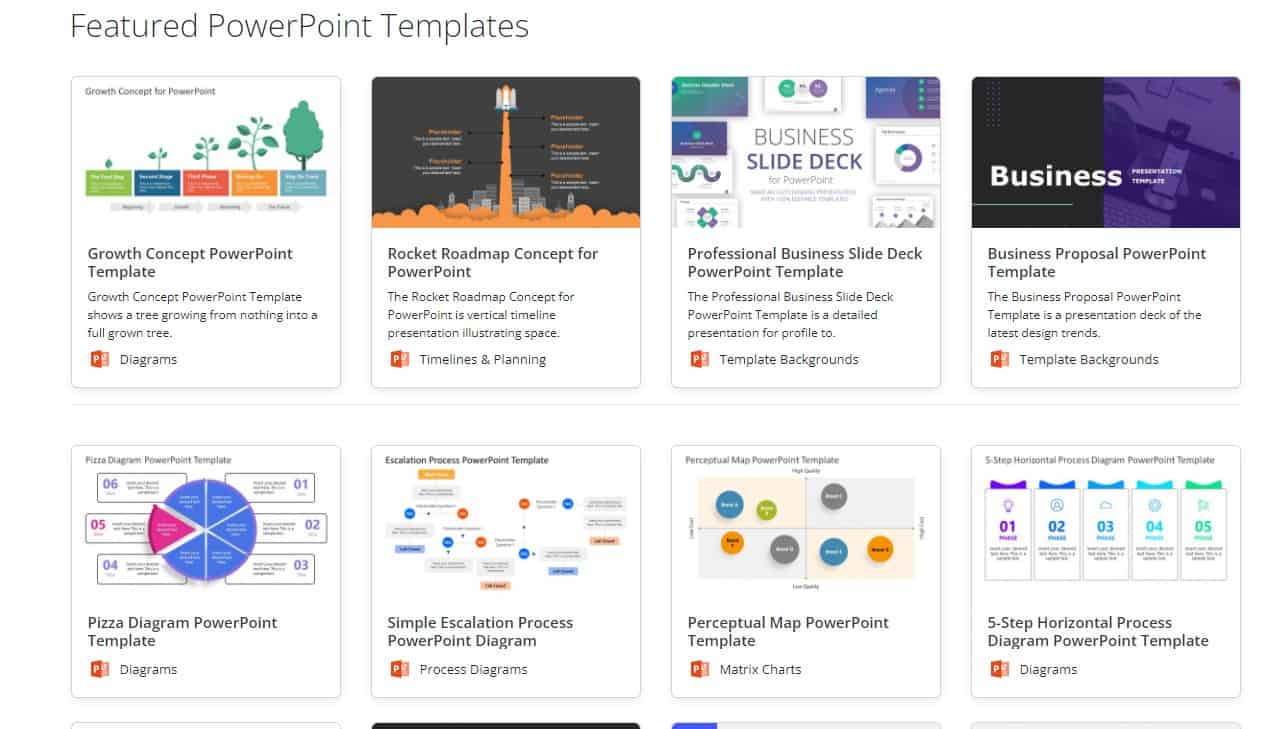The width and height of the screenshot is (1278, 729).
Task: Open Growth Concept PowerPoint Template title link
Action: 190,262
